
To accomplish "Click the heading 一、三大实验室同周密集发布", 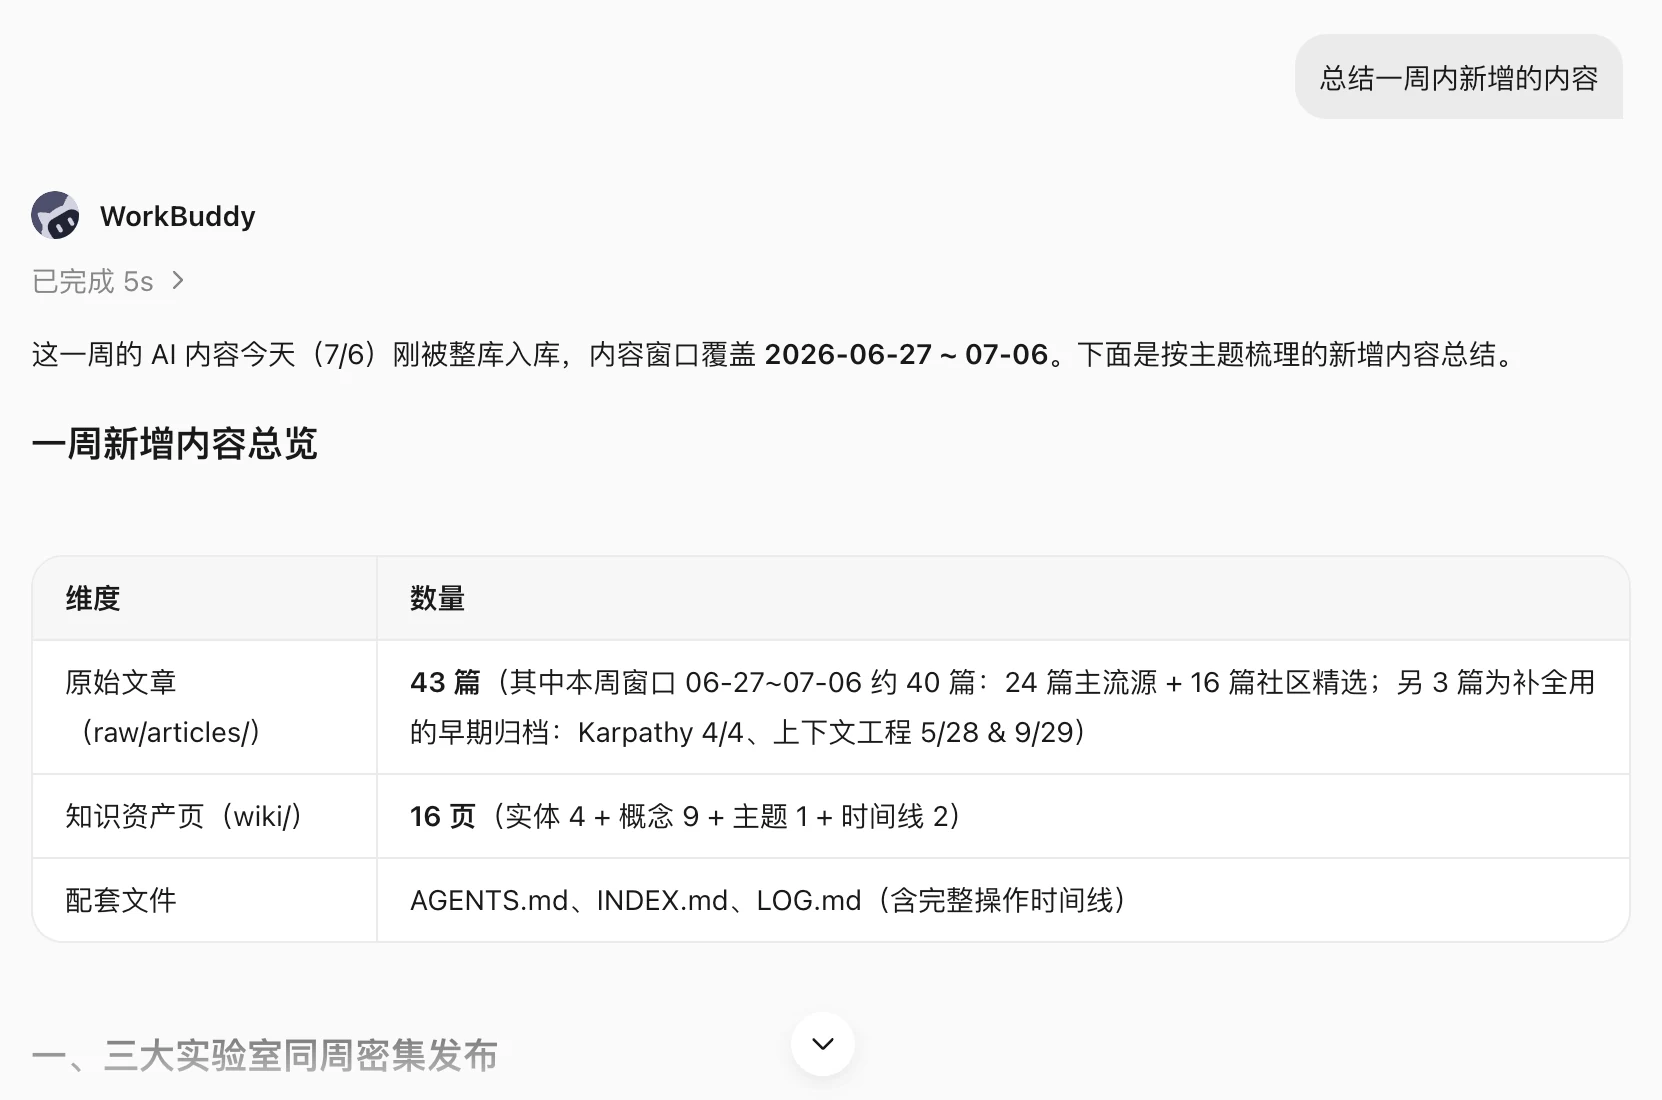I will pos(265,1055).
